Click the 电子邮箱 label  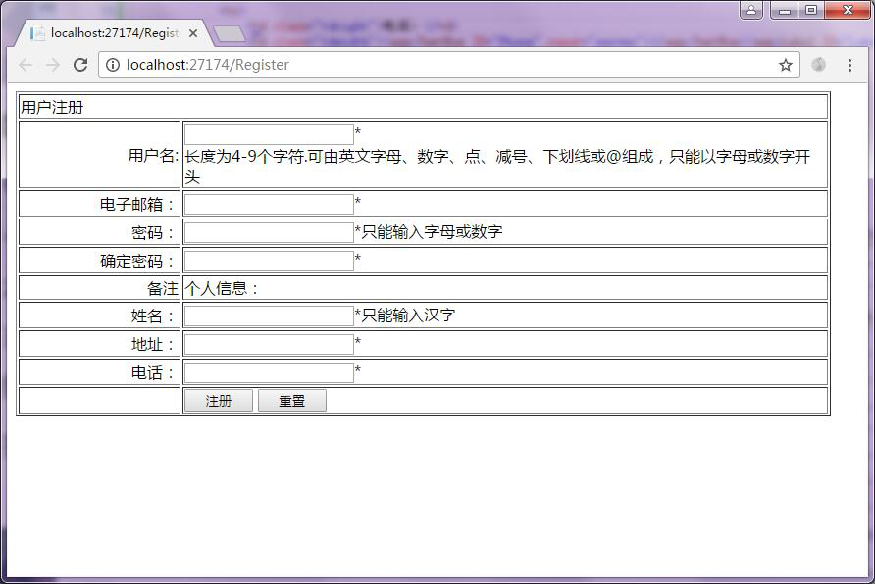tap(139, 204)
